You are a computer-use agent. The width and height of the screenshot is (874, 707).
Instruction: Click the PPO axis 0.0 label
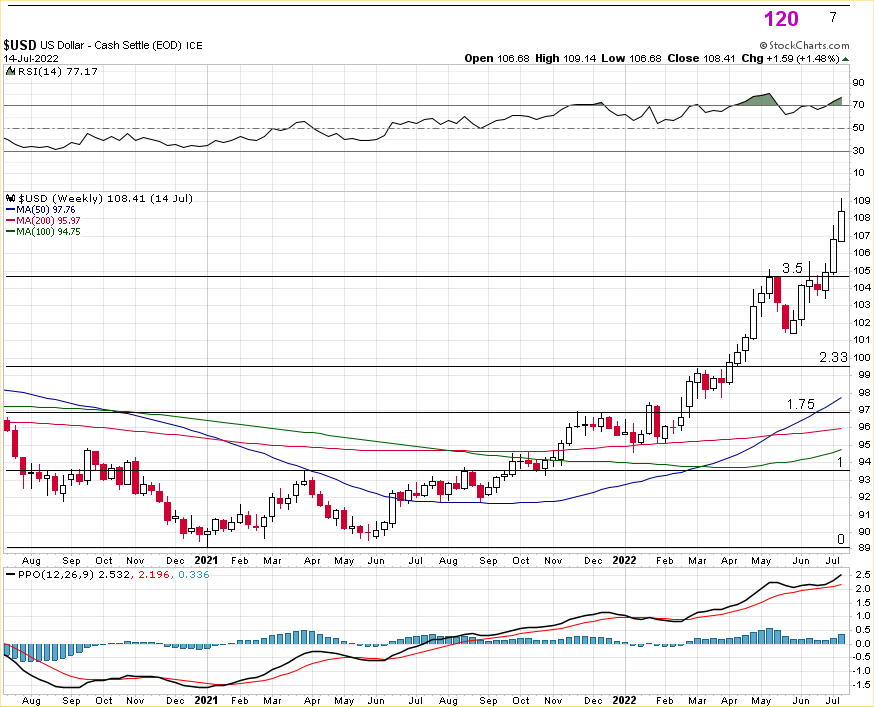coord(863,644)
